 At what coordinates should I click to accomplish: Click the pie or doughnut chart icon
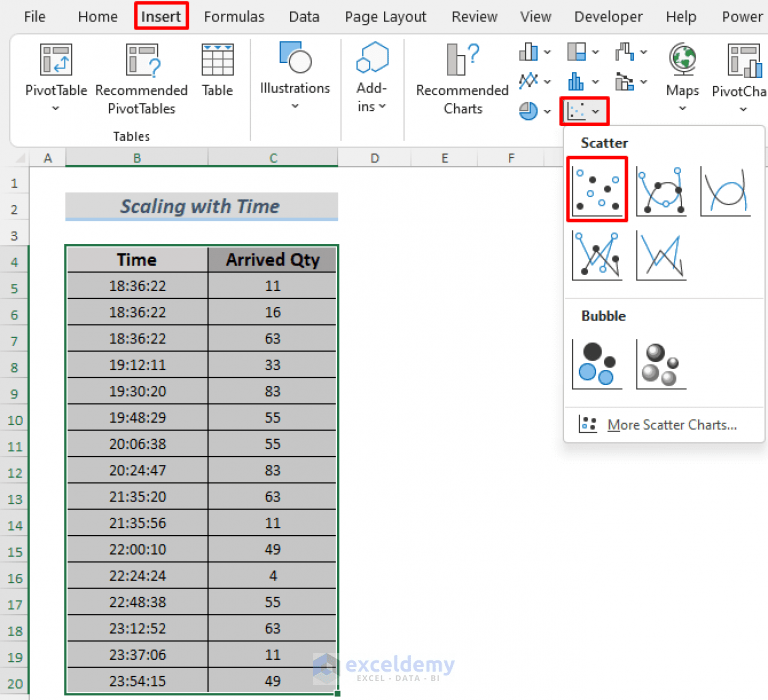(x=528, y=111)
